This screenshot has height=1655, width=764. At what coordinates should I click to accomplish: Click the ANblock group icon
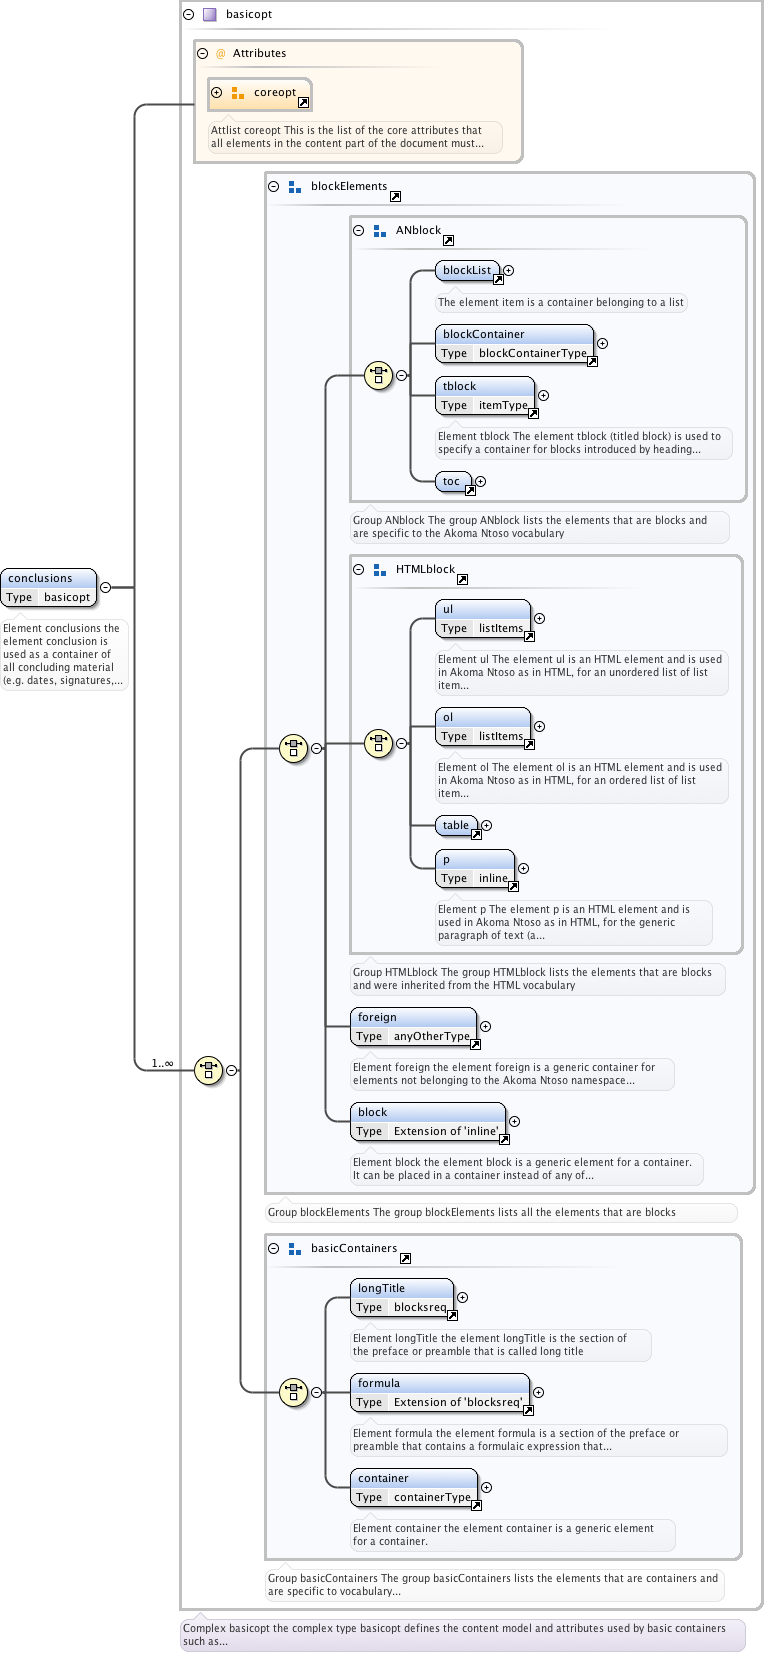[x=380, y=231]
